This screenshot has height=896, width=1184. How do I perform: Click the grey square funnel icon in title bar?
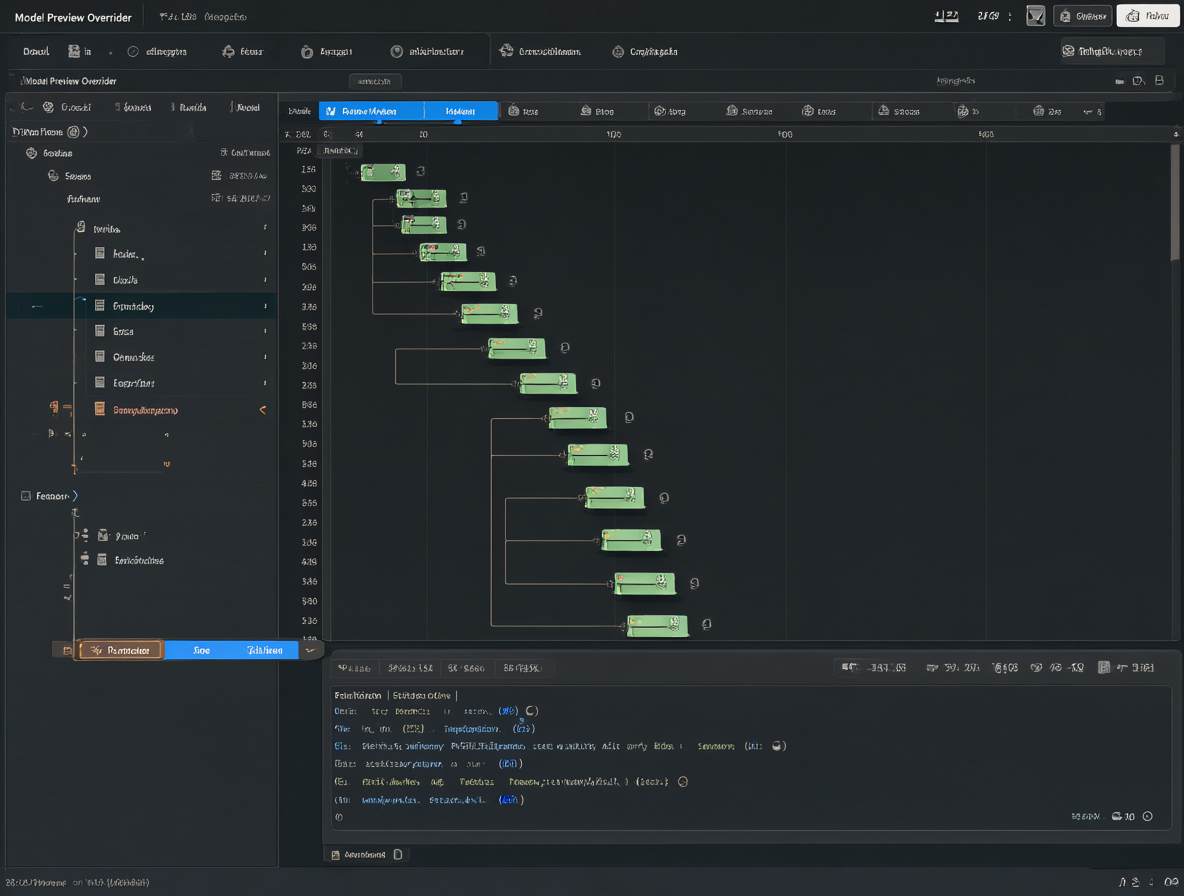point(1035,16)
